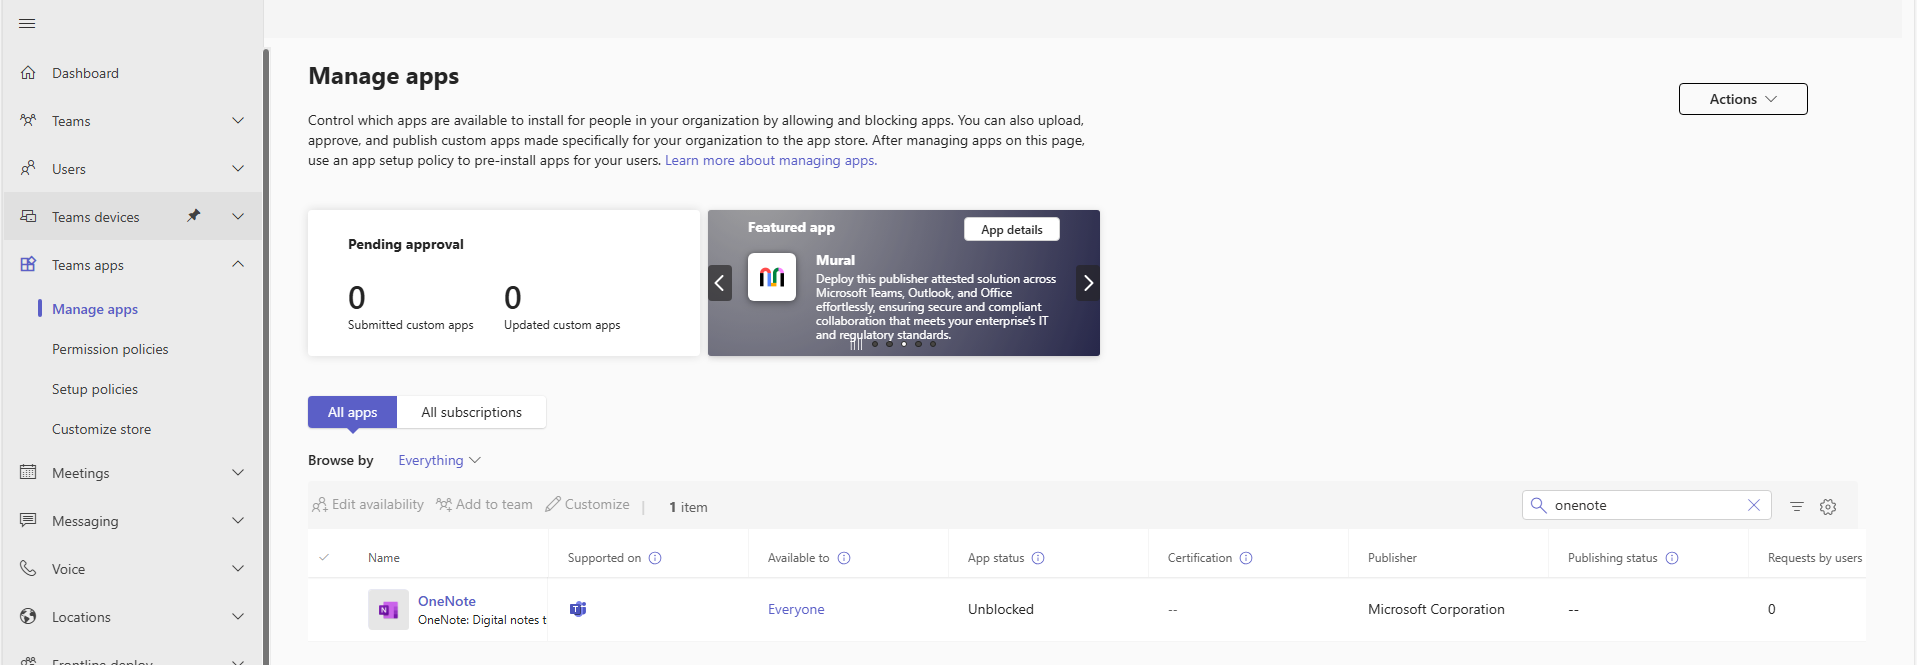
Task: Click Add to team toolbar button
Action: pos(484,505)
